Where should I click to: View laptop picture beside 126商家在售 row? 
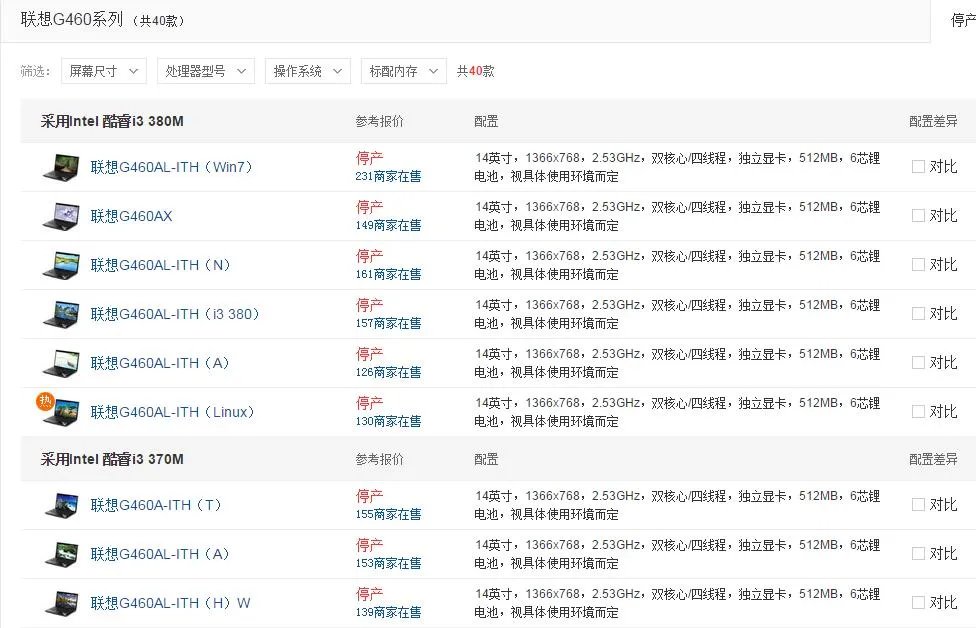pos(61,363)
